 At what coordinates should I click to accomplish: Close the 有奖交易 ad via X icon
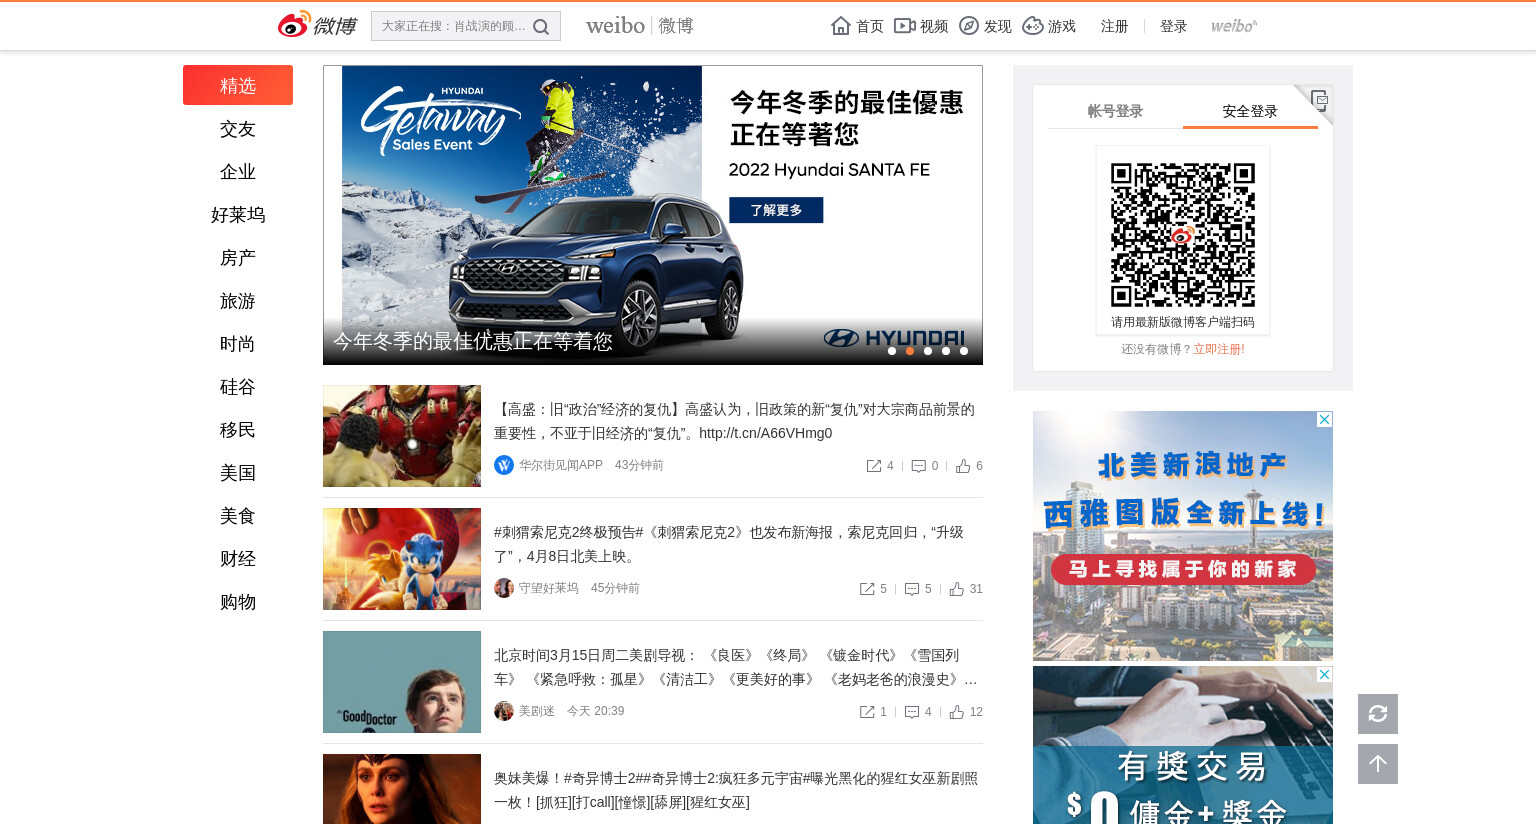click(x=1324, y=675)
